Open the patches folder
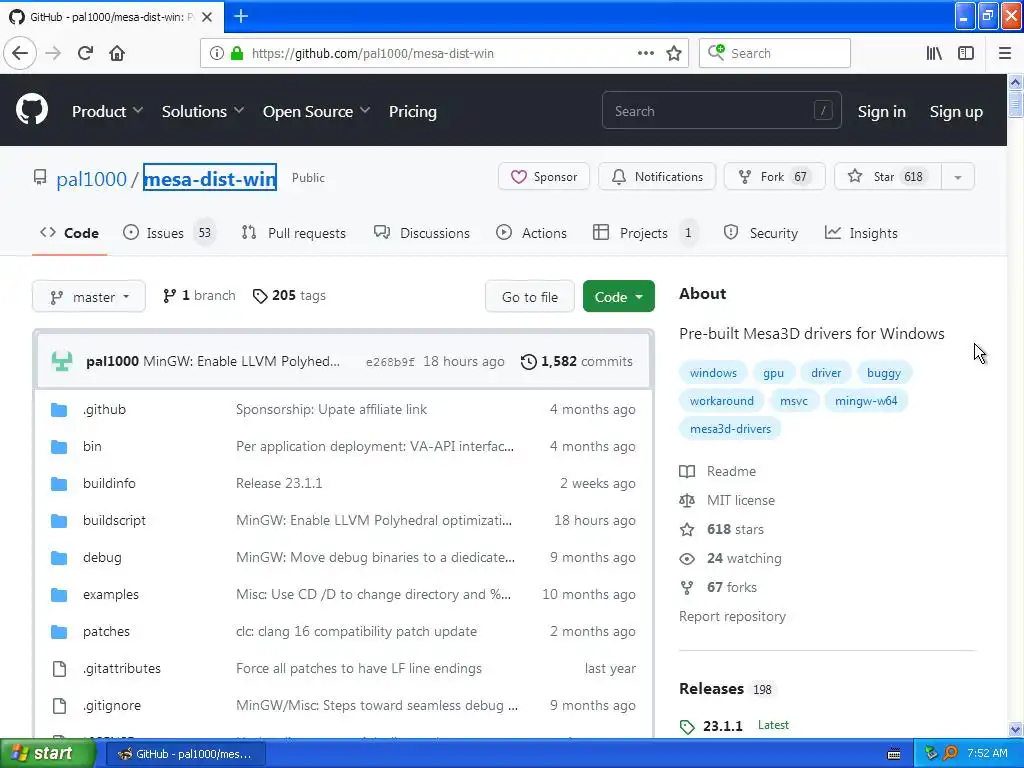The width and height of the screenshot is (1024, 768). click(106, 632)
